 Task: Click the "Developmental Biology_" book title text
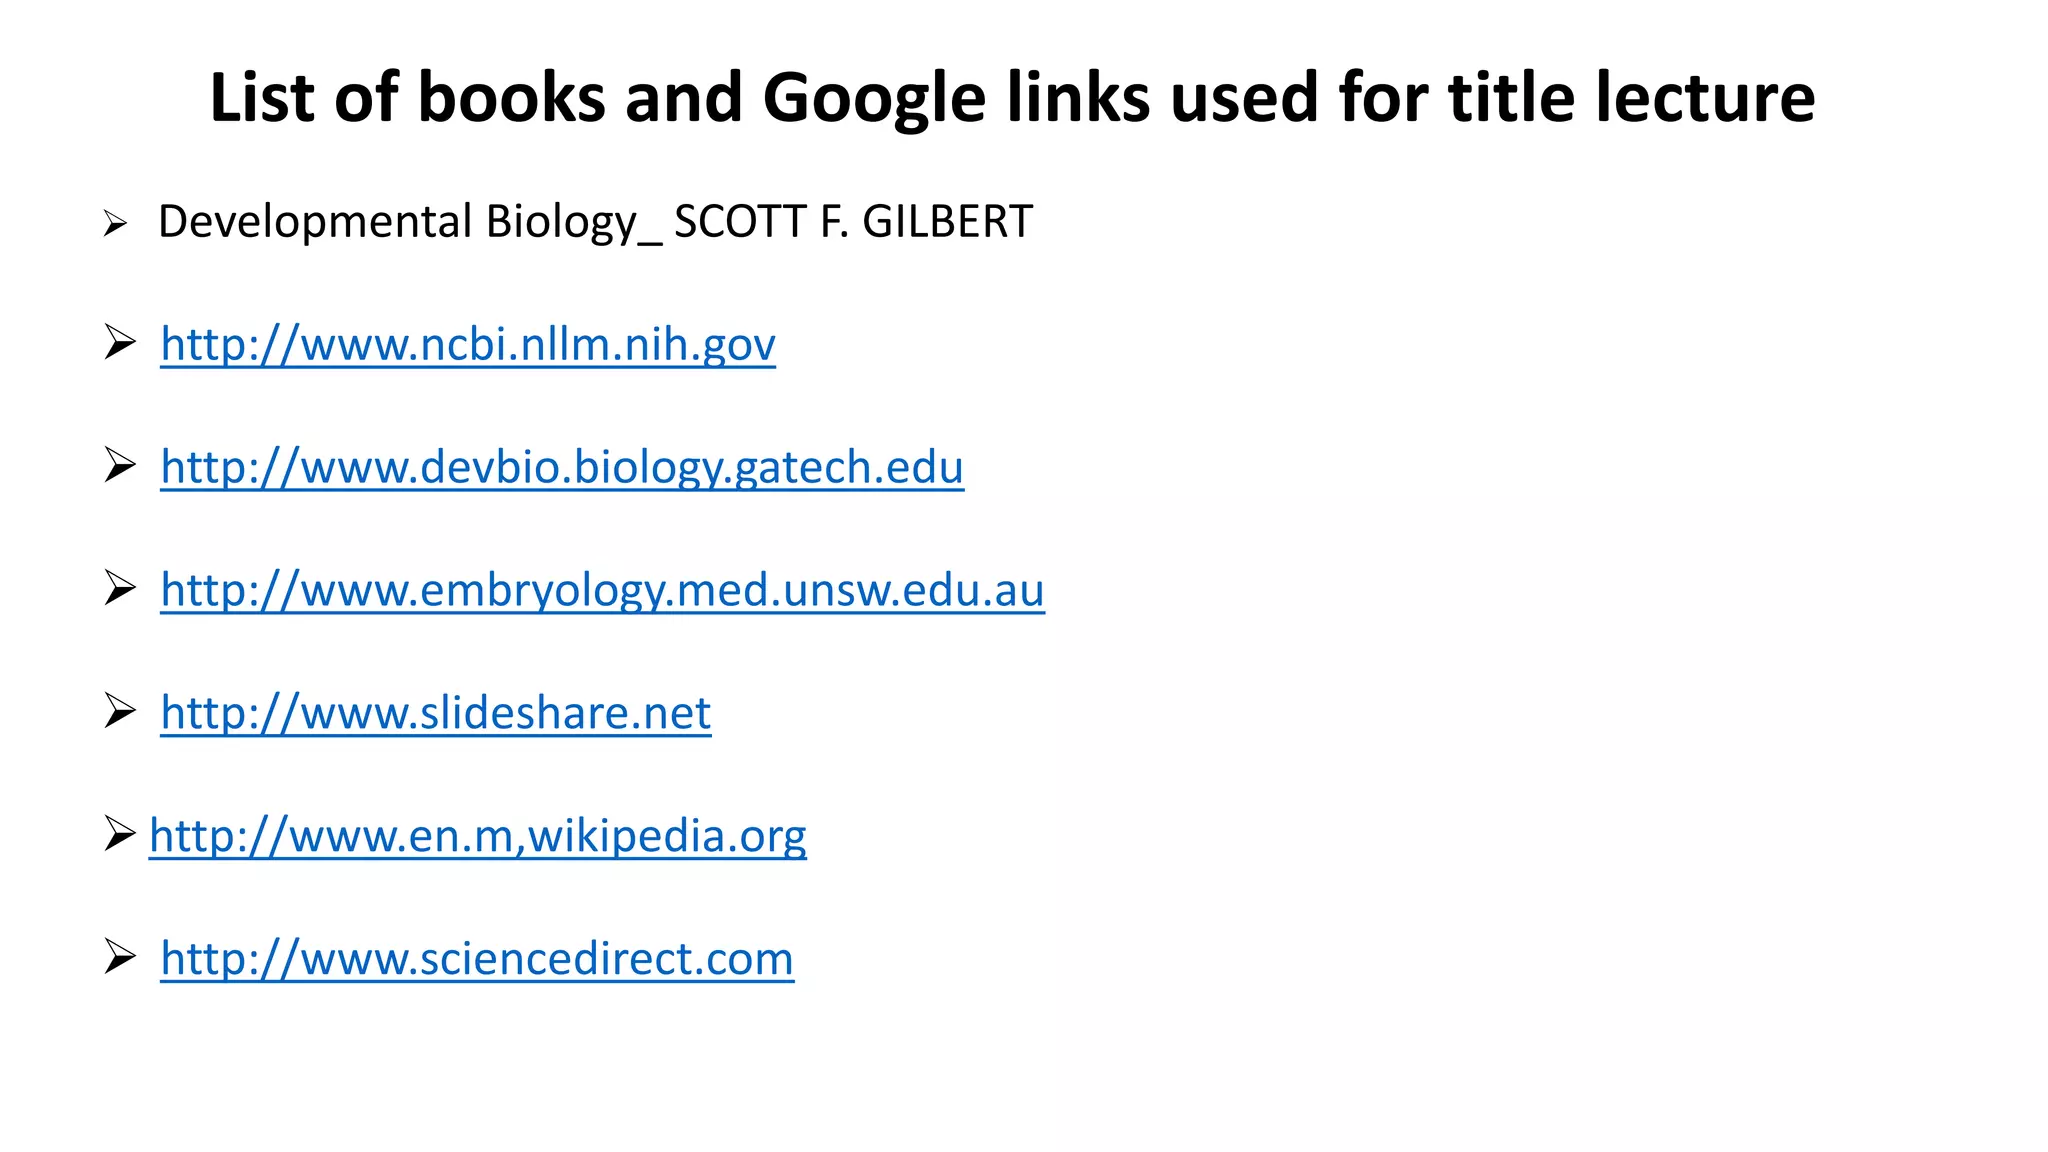click(409, 222)
